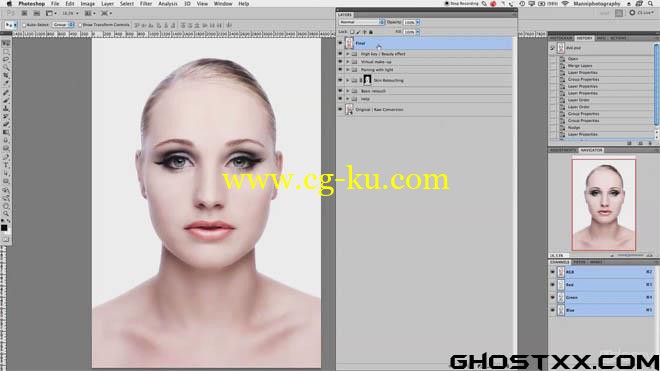
Task: Select the Pen tool
Action: tap(6, 157)
